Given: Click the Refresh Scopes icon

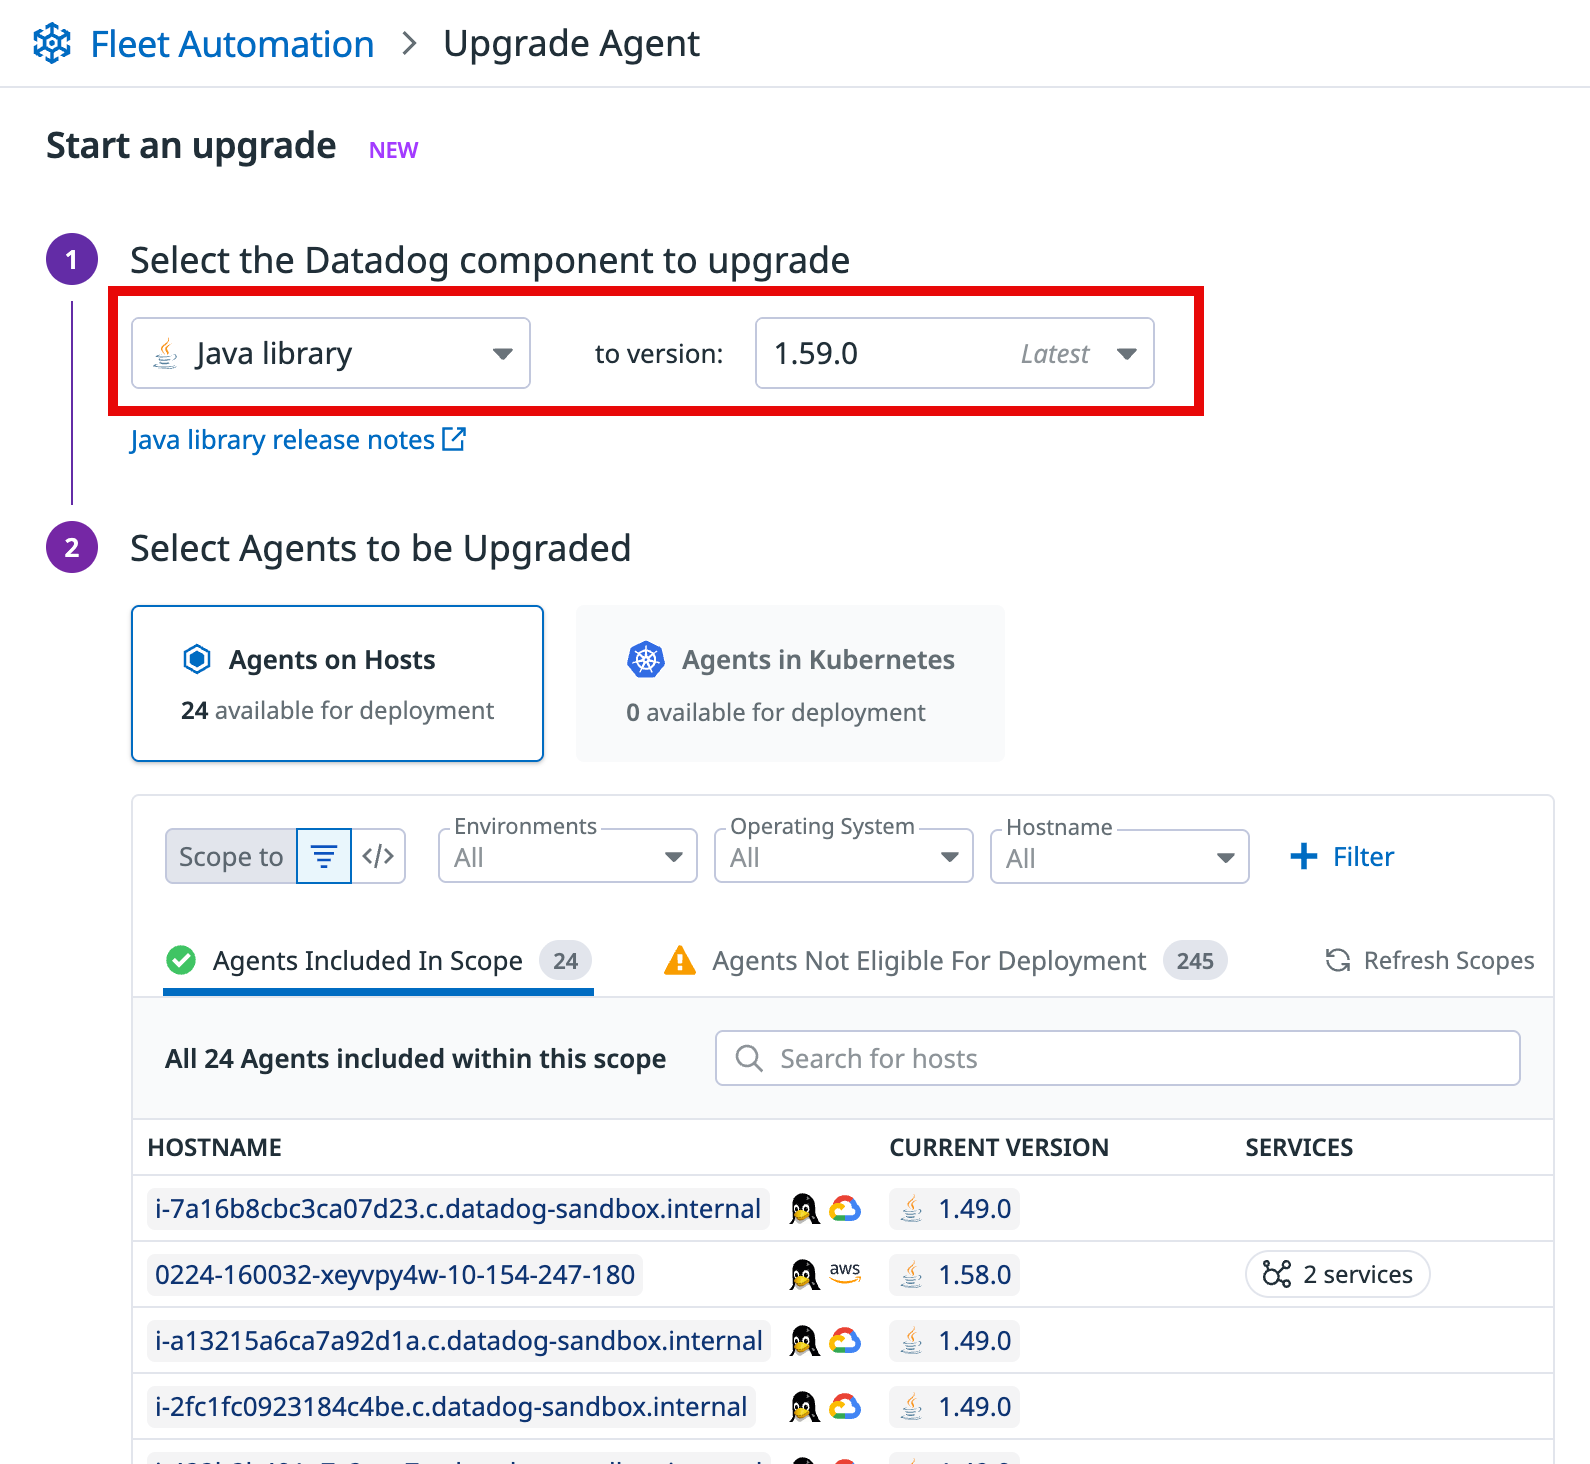Looking at the screenshot, I should pos(1338,960).
